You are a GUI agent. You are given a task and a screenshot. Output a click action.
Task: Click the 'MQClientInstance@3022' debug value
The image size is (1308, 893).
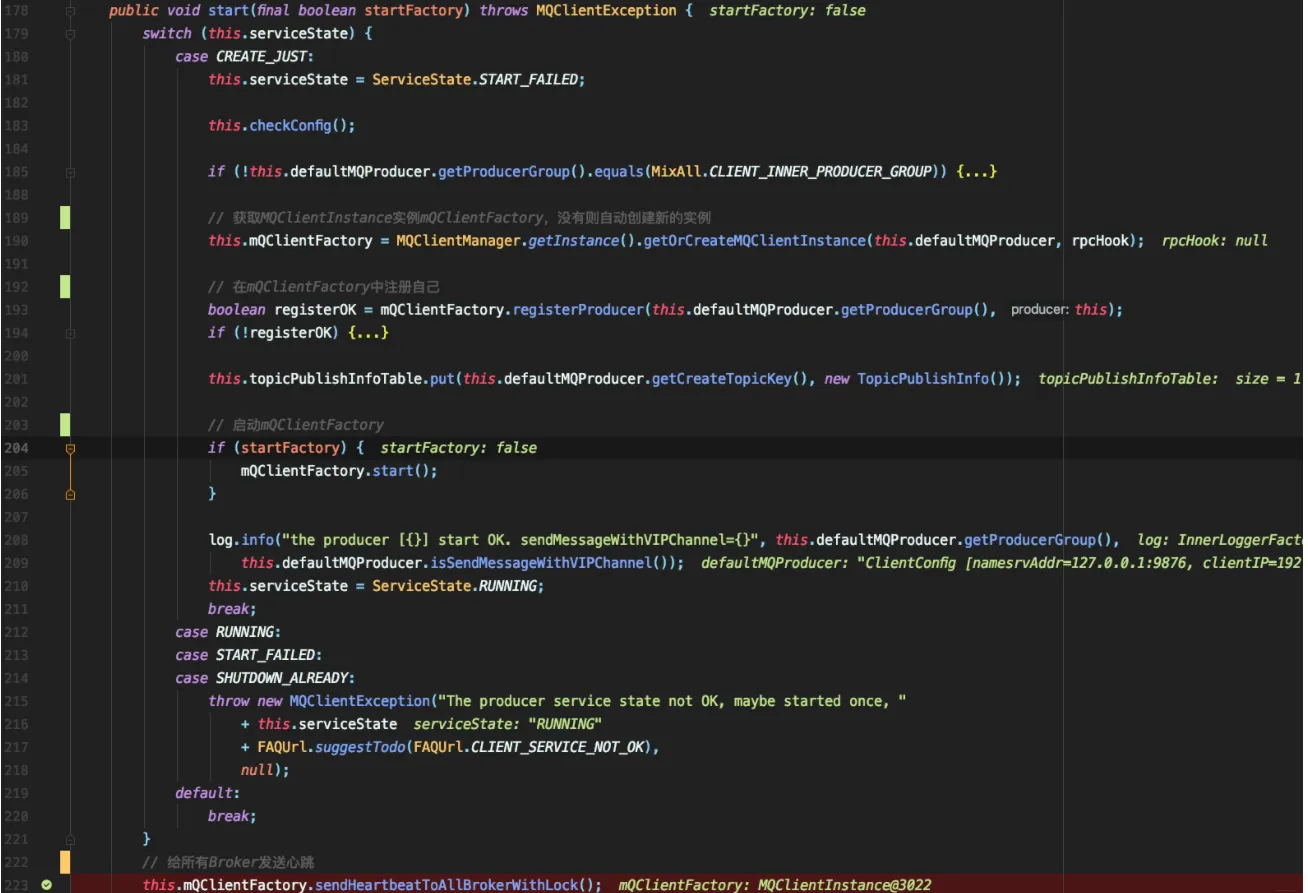click(x=845, y=885)
